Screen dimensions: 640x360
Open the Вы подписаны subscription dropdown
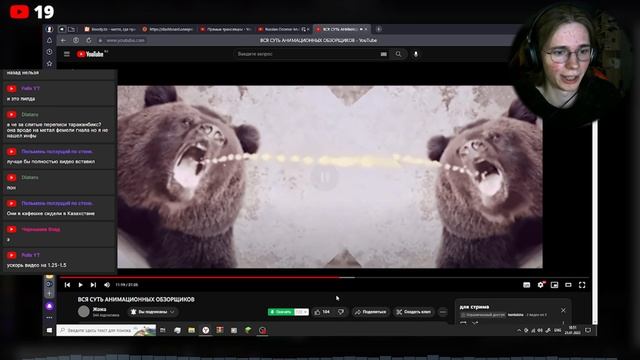point(153,312)
